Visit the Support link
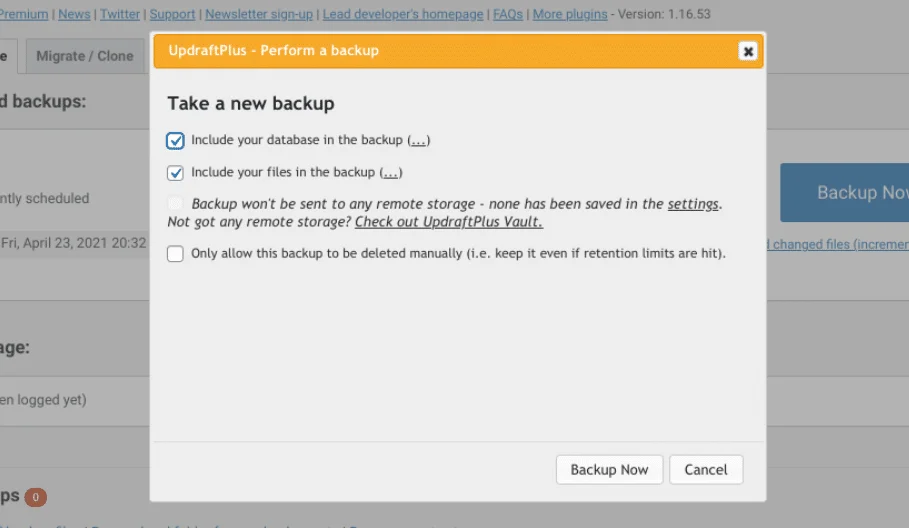Viewport: 909px width, 528px height. 172,15
